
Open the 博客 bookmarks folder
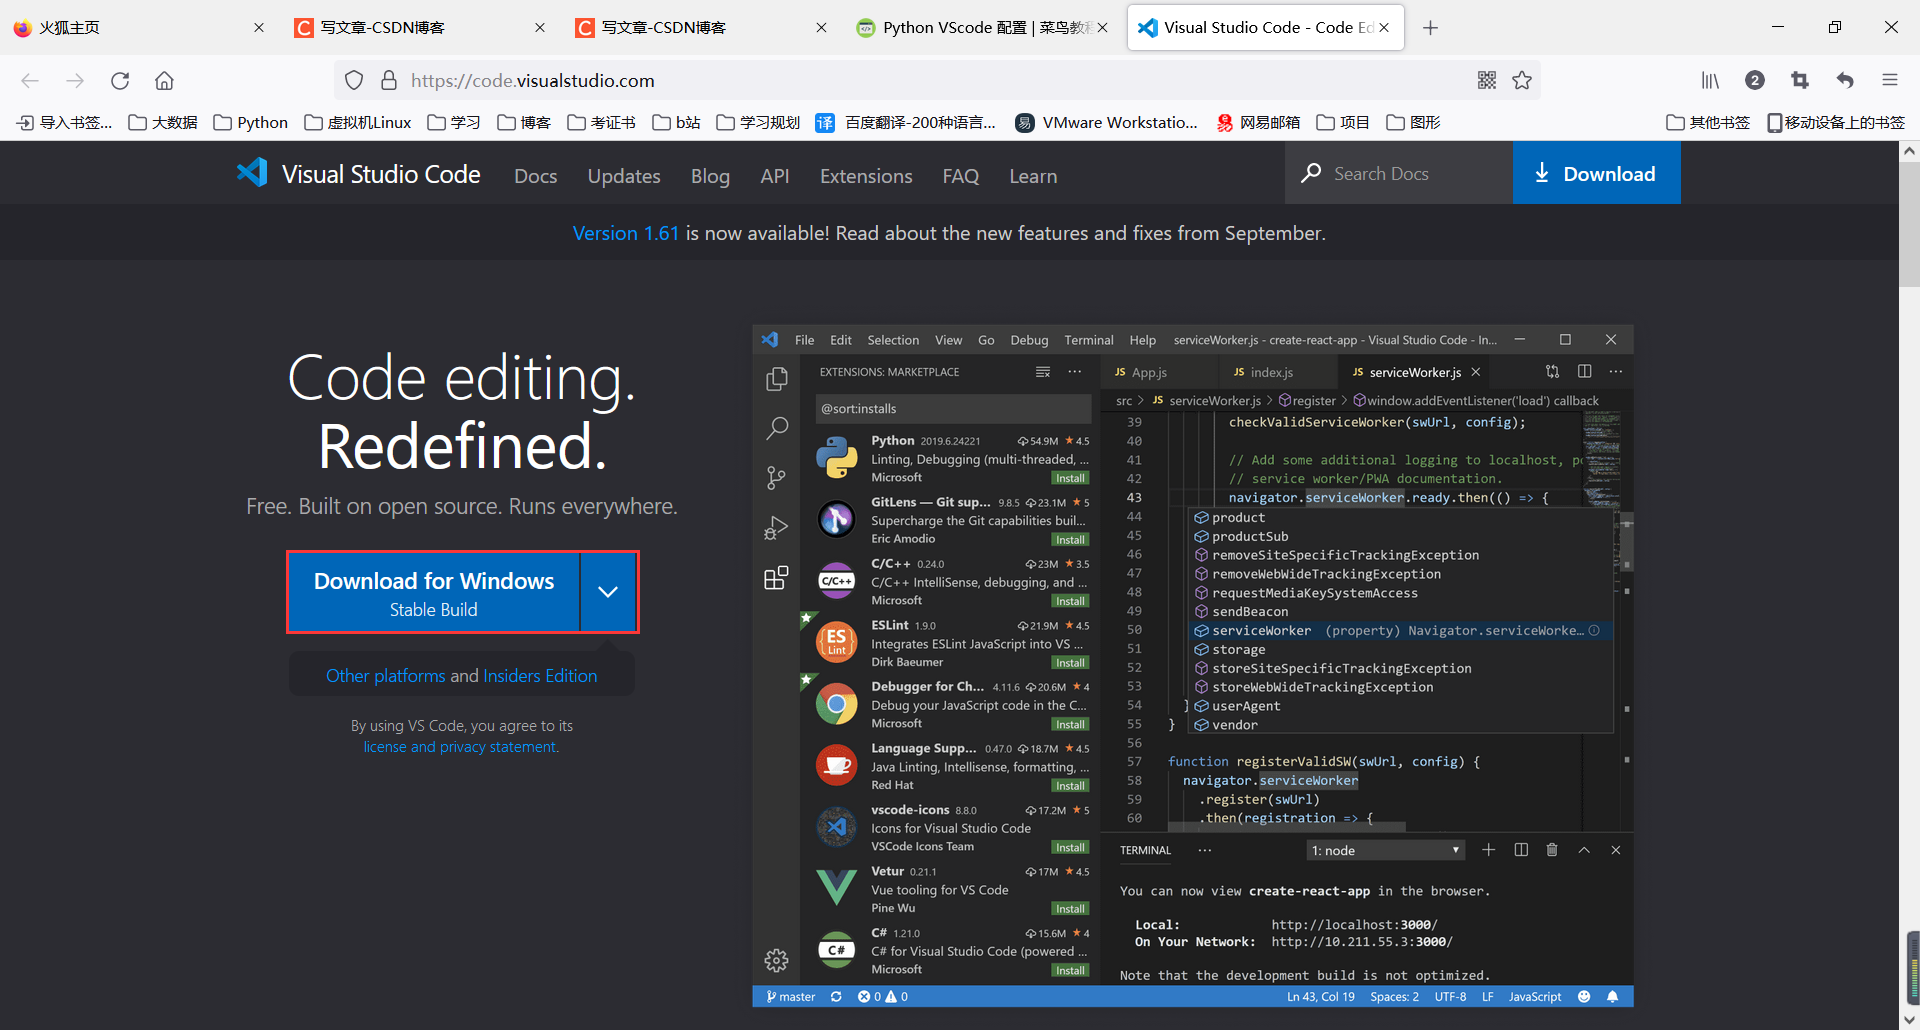coord(524,122)
